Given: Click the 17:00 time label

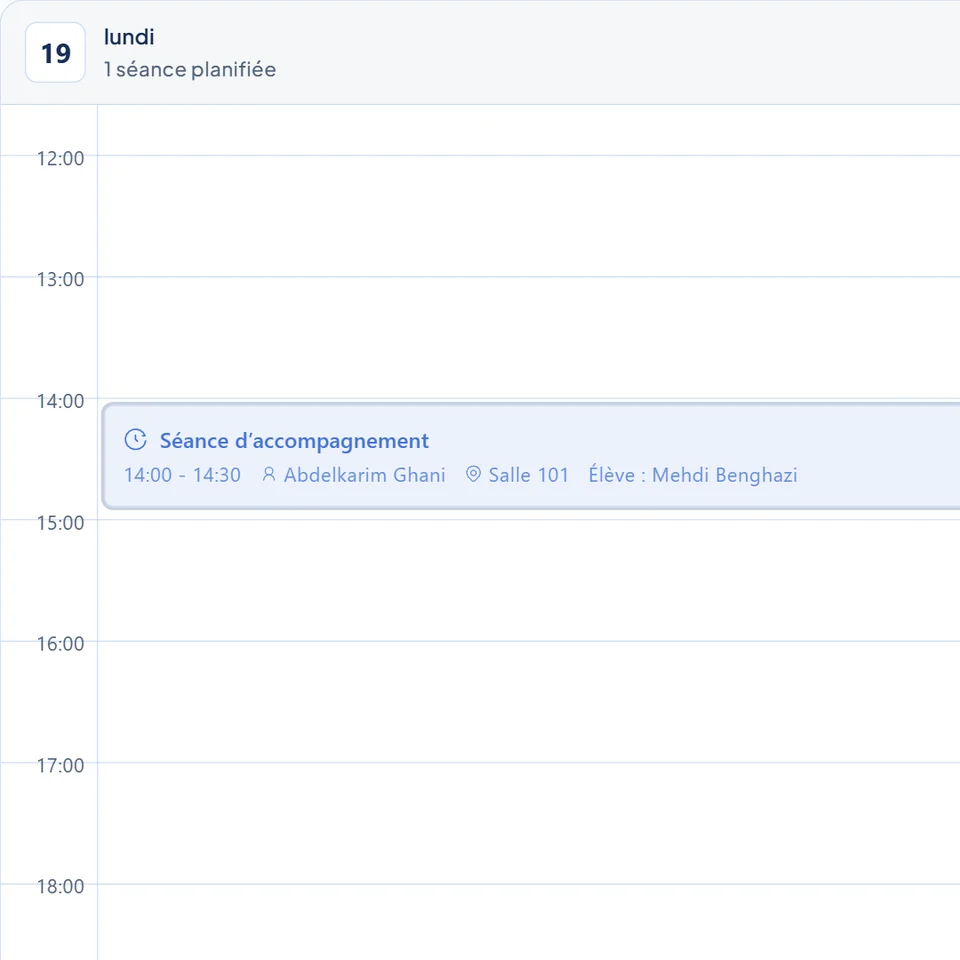Looking at the screenshot, I should tap(61, 765).
